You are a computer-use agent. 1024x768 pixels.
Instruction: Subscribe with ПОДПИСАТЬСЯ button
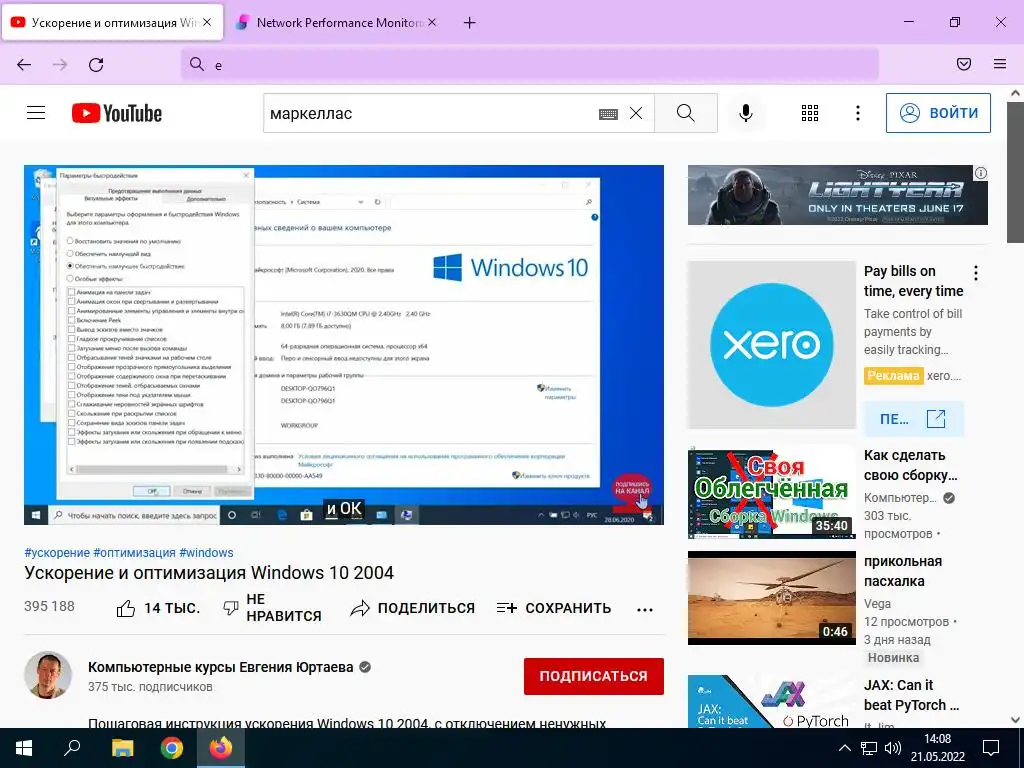point(594,676)
